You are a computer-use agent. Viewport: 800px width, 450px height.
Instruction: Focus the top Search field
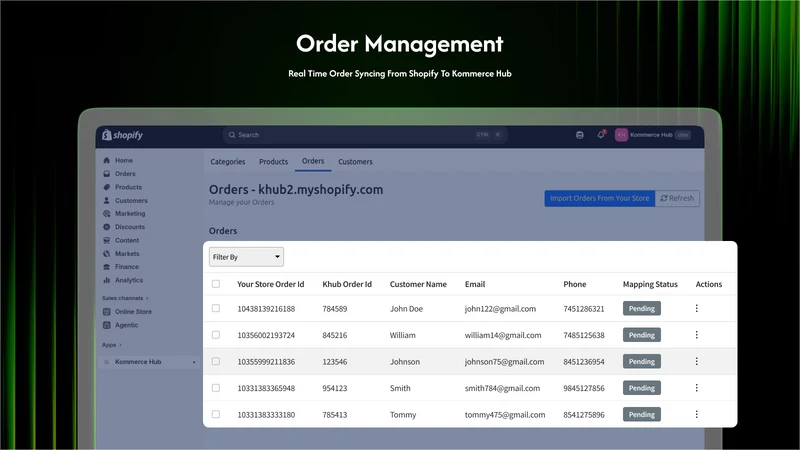point(365,135)
